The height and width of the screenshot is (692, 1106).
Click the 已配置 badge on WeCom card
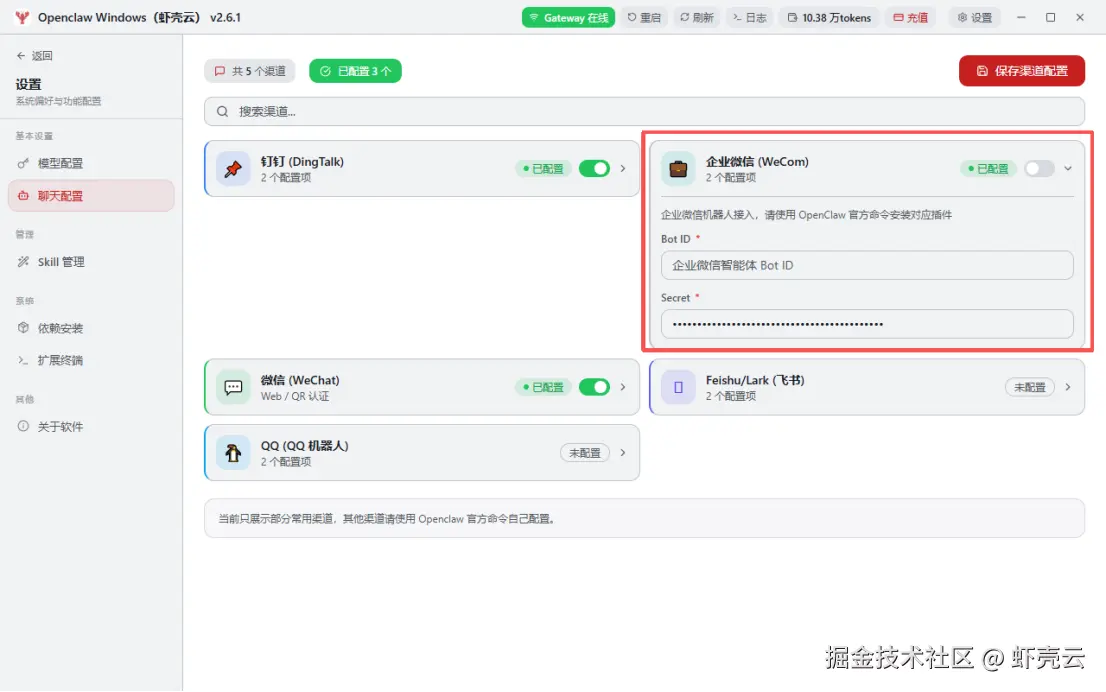point(988,169)
